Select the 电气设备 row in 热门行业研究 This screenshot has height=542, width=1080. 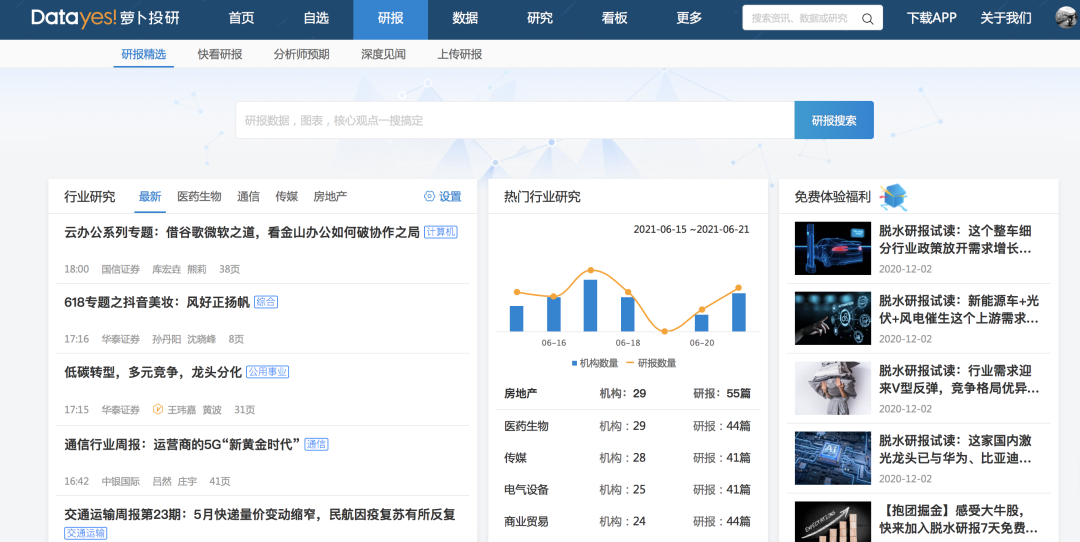pyautogui.click(x=627, y=490)
